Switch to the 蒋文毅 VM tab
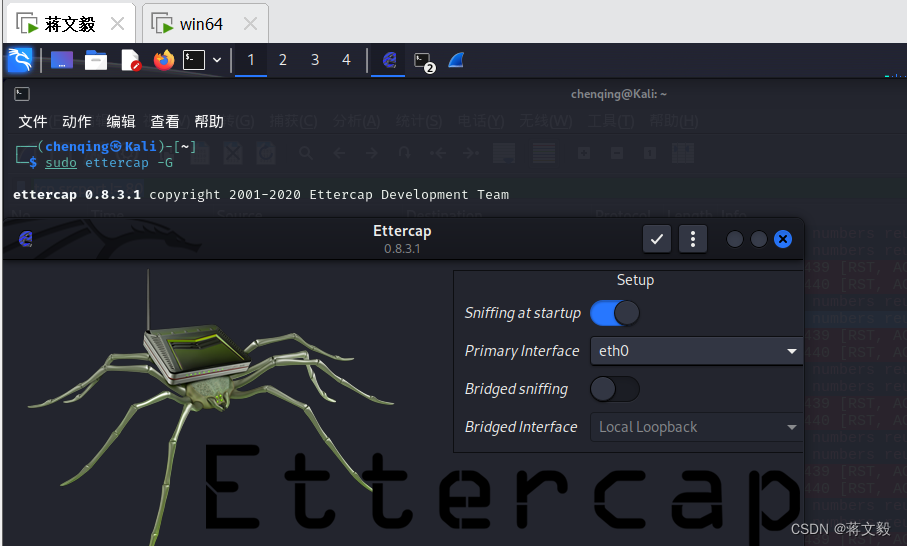This screenshot has height=546, width=907. click(x=70, y=24)
